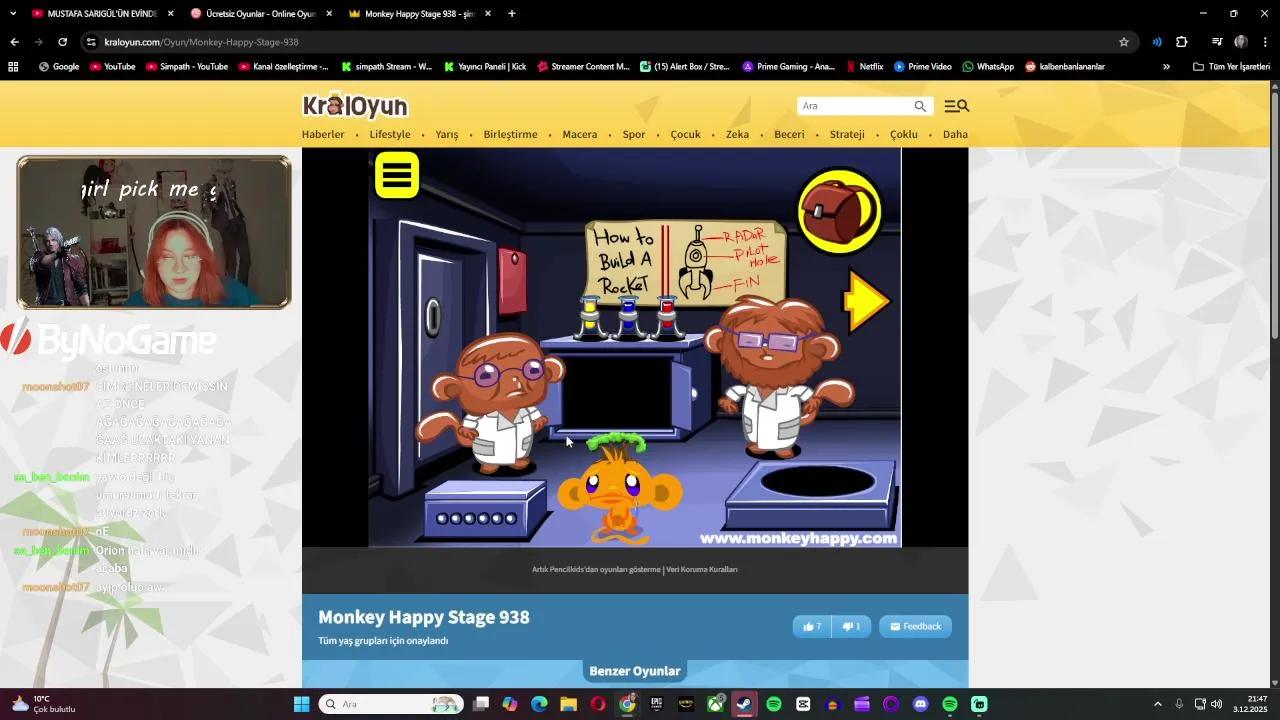Image resolution: width=1280 pixels, height=720 pixels.
Task: Open the brown backpack inventory
Action: (x=839, y=210)
